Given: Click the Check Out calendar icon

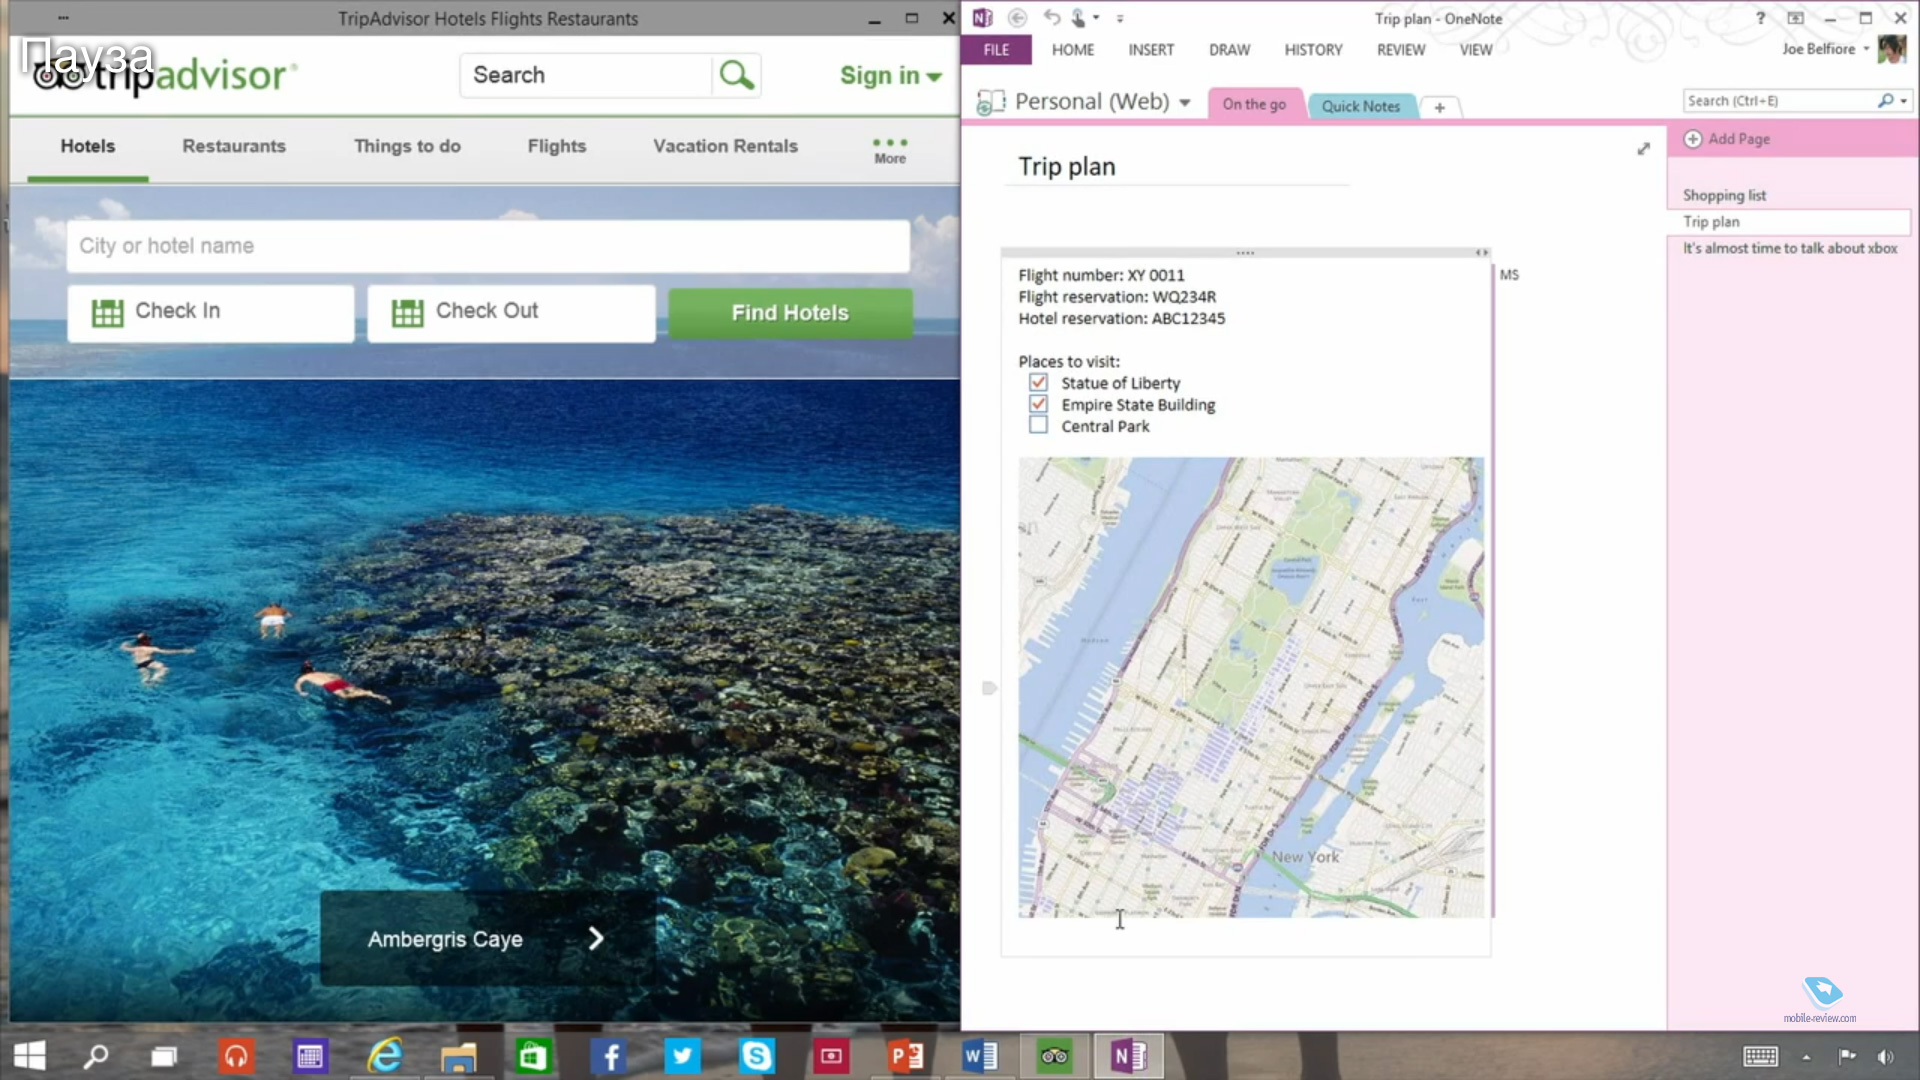Looking at the screenshot, I should click(x=407, y=313).
